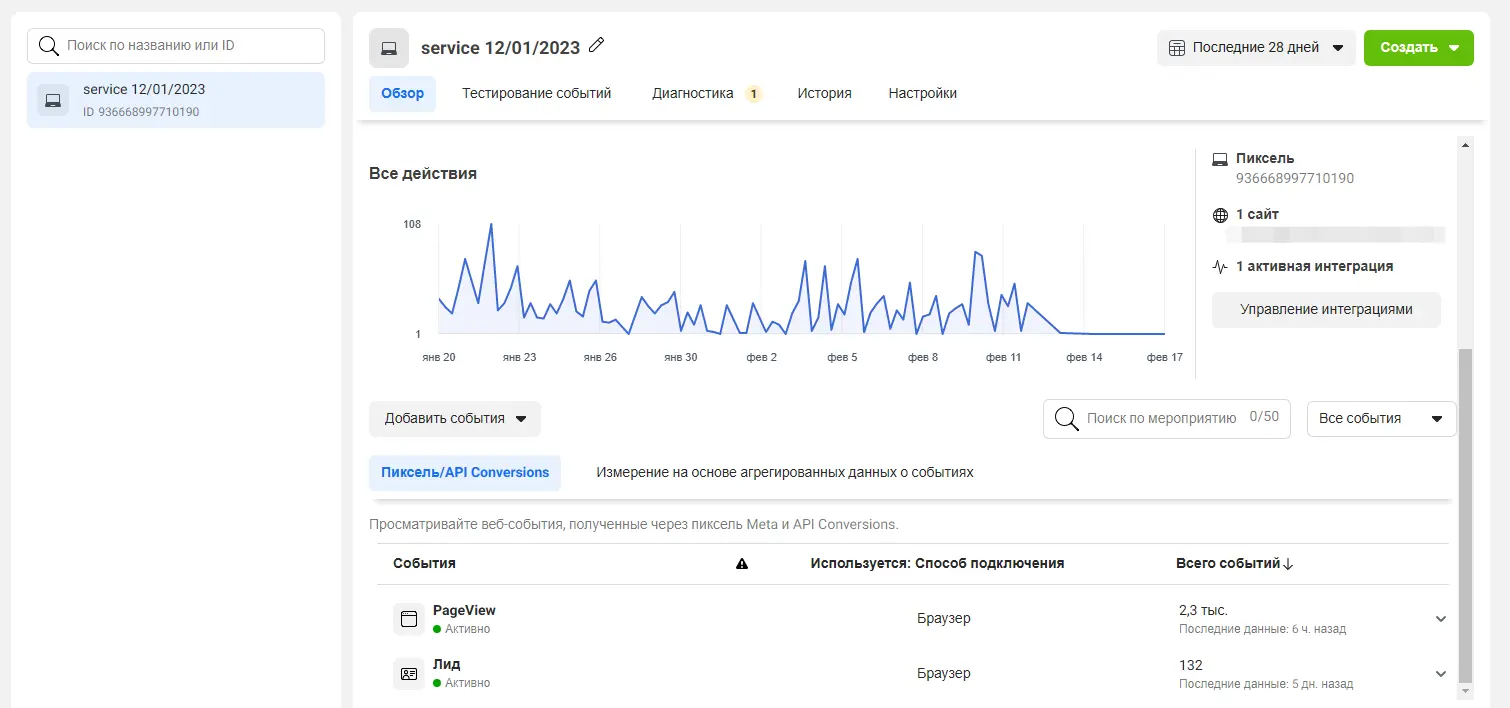Click the pixel device icon in header
Screen dimensions: 1510x708
point(389,48)
